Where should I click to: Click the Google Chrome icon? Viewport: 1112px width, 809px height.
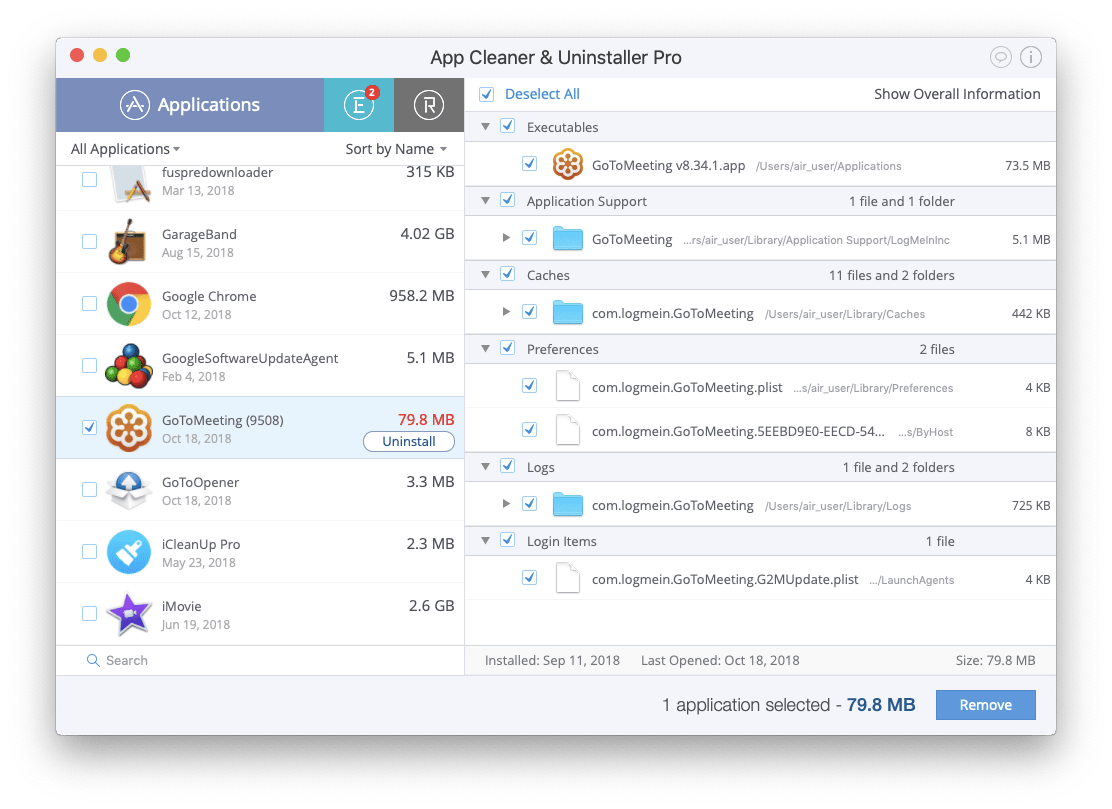click(128, 303)
